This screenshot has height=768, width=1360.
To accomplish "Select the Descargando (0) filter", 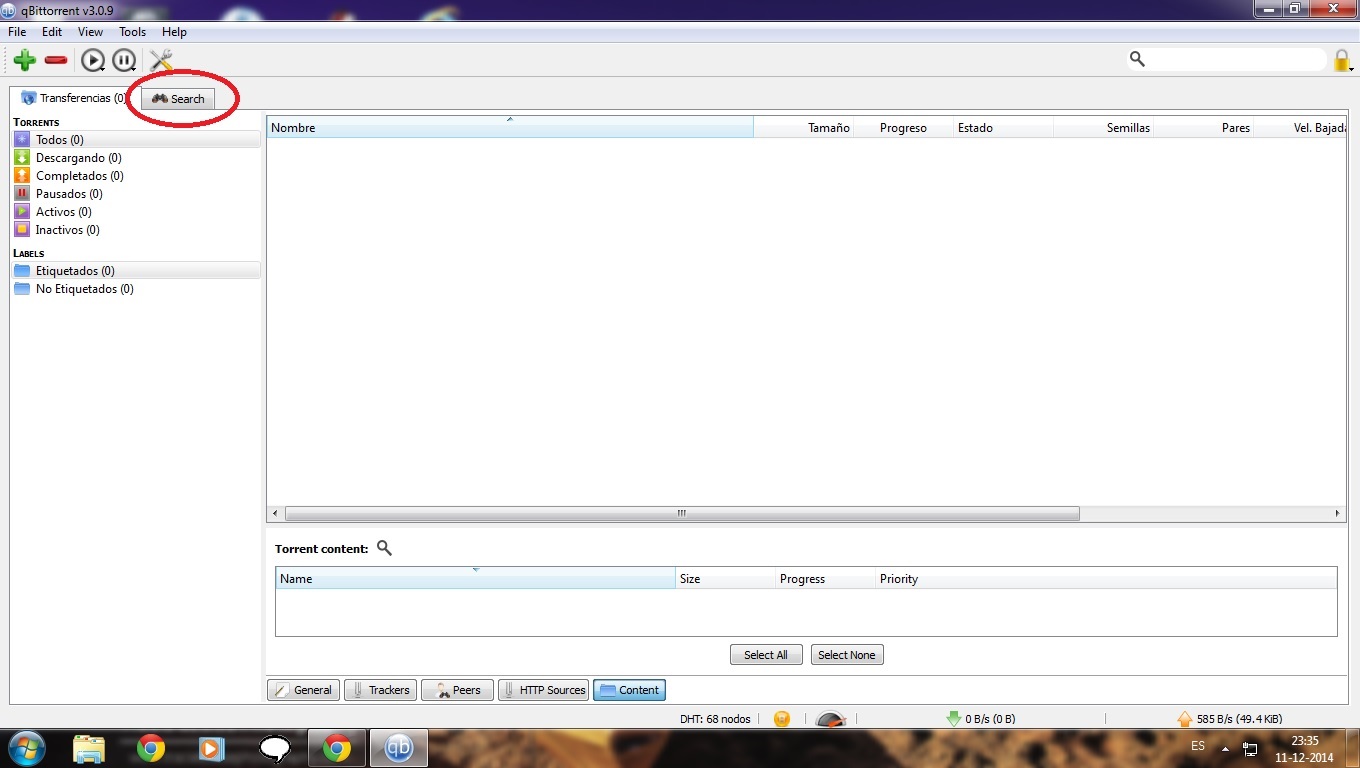I will [x=136, y=158].
